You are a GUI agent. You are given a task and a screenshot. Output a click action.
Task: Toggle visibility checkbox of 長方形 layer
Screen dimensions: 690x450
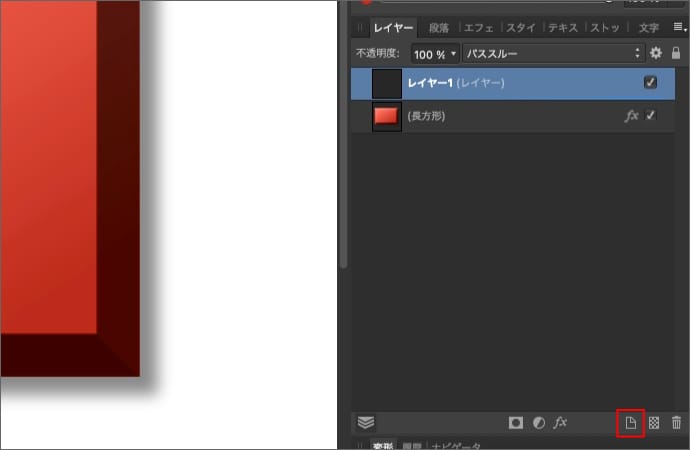(x=651, y=116)
